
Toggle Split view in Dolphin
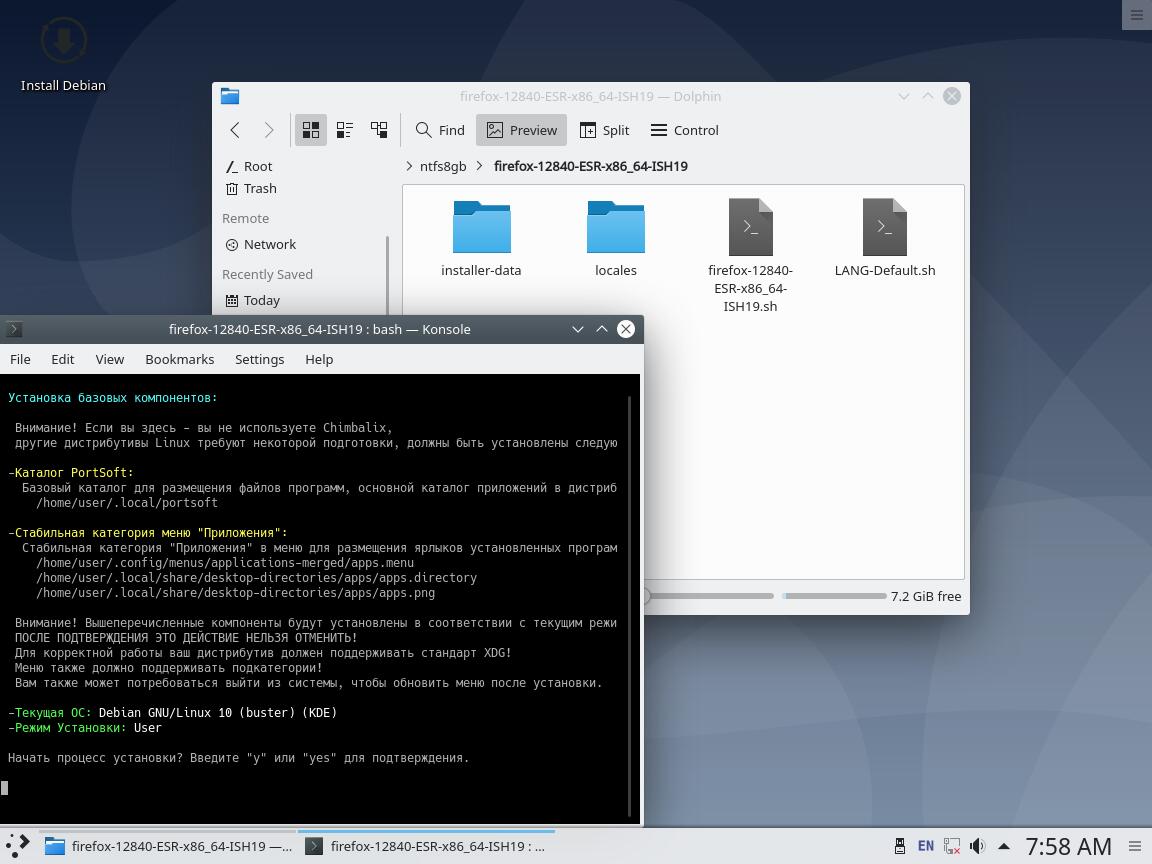[x=604, y=130]
